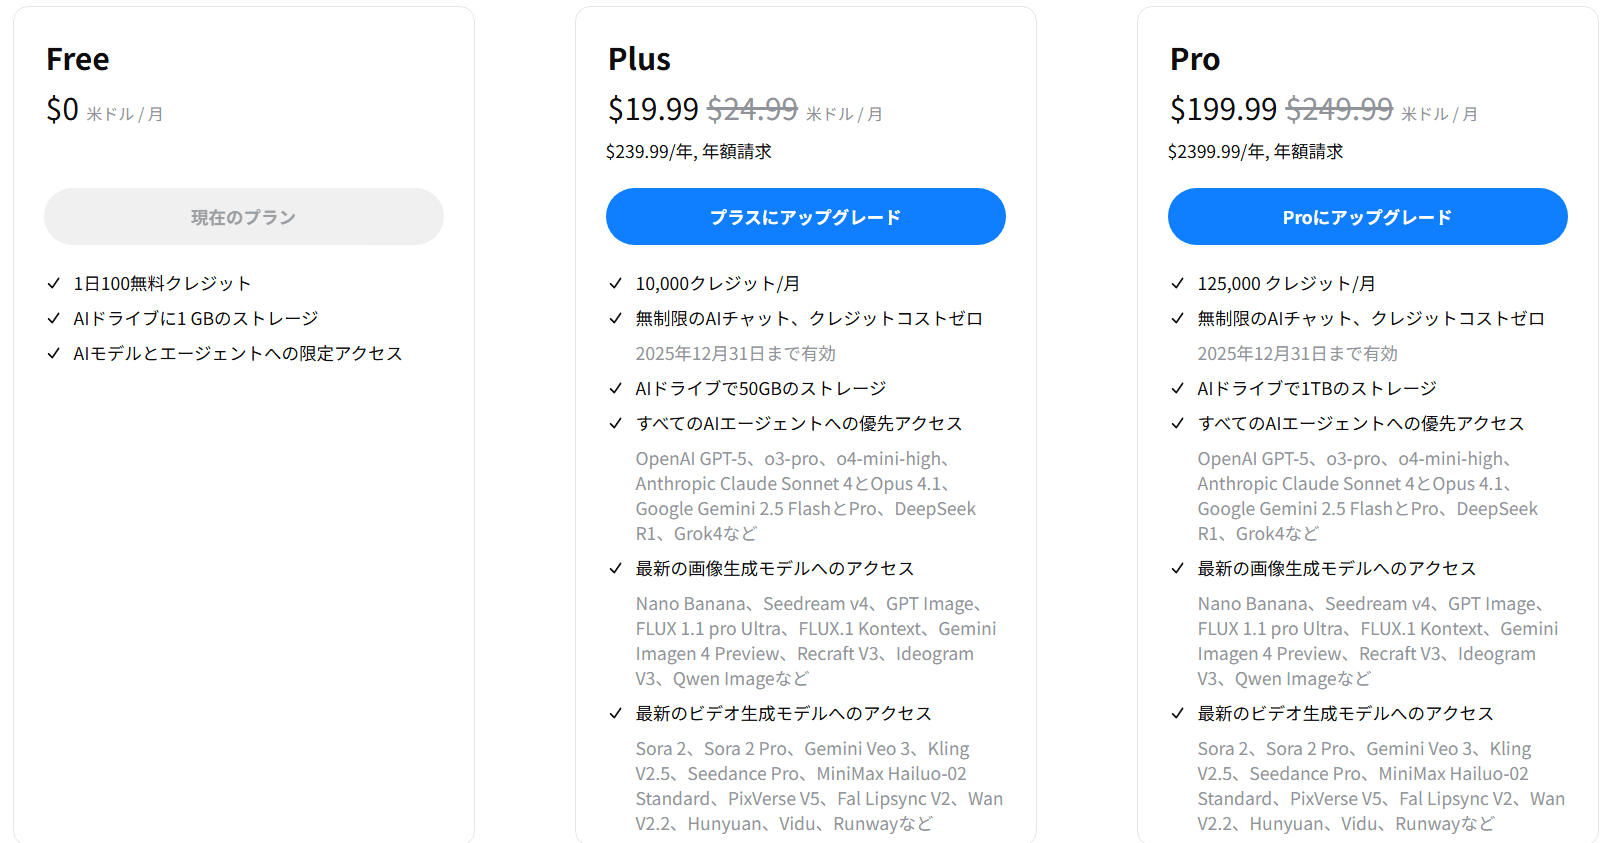Click the $239.99/年 annual billing text
The width and height of the screenshot is (1609, 843).
[688, 152]
